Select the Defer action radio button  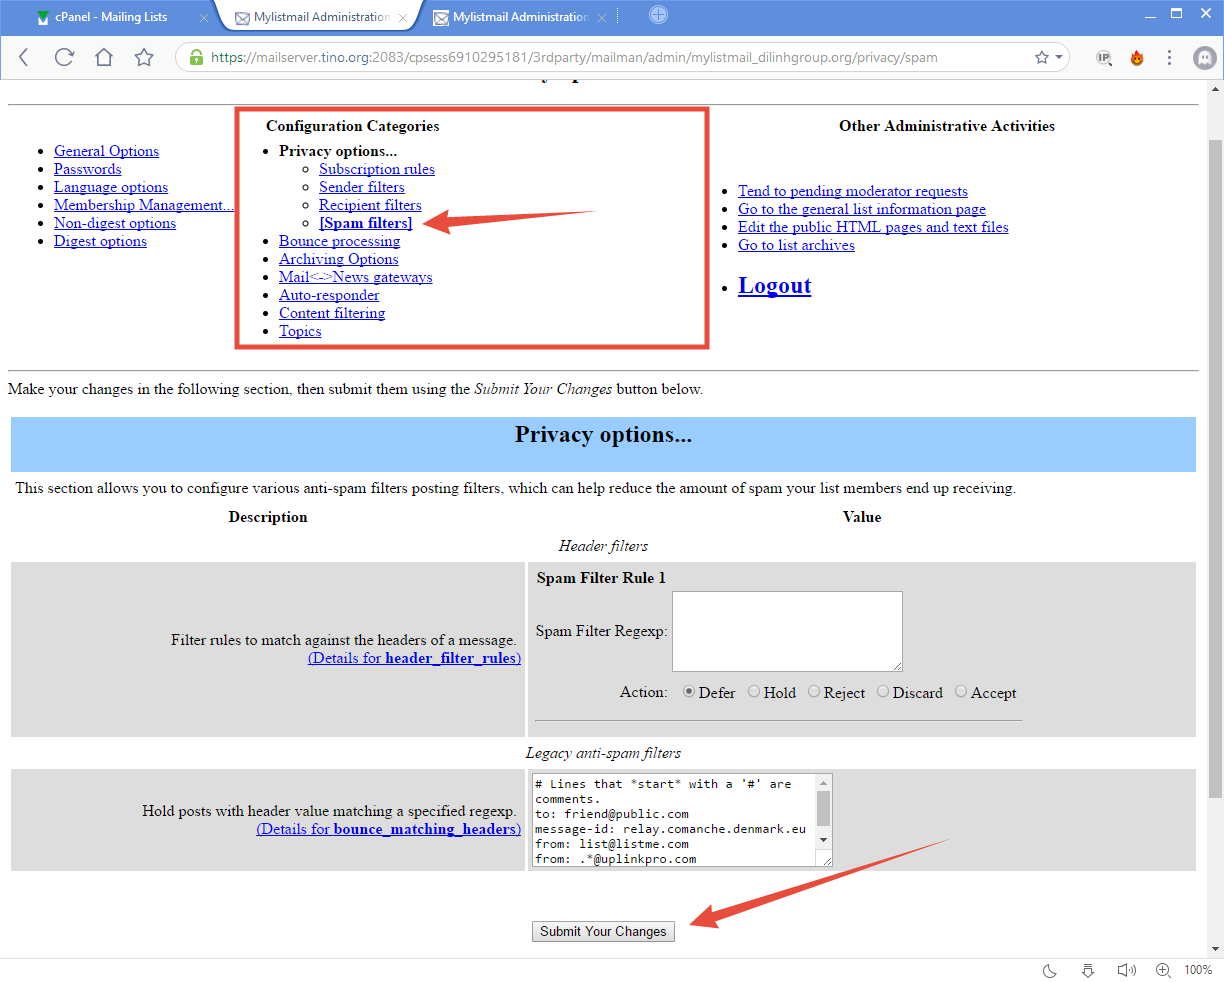pyautogui.click(x=689, y=692)
